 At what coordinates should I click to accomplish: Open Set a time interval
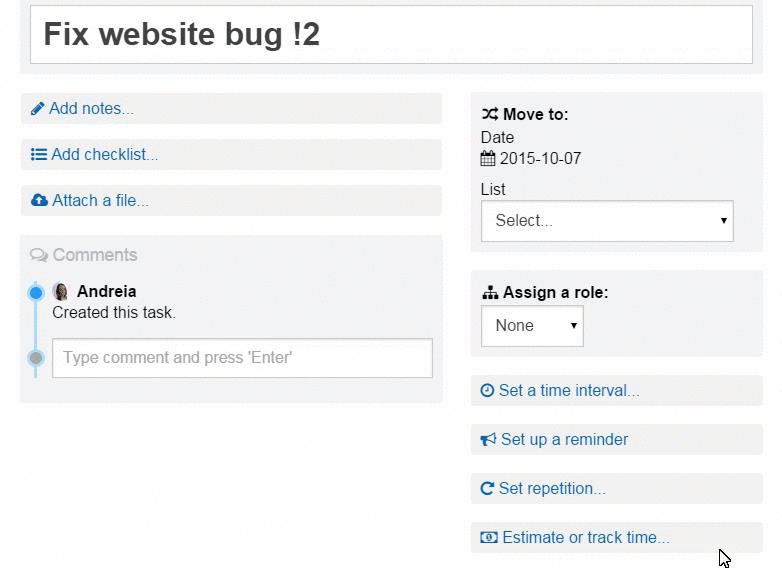coord(569,390)
